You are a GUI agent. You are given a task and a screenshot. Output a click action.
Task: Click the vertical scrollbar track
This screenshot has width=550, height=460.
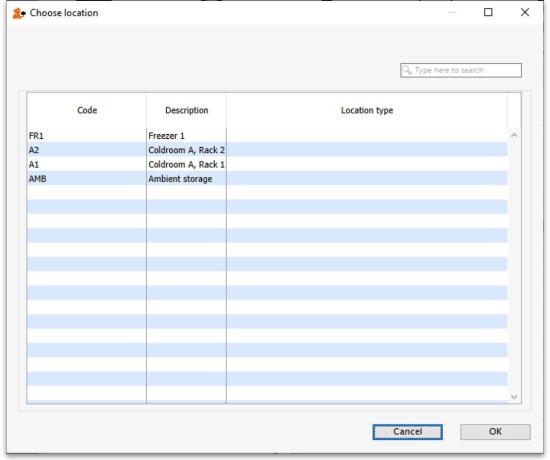[514, 266]
